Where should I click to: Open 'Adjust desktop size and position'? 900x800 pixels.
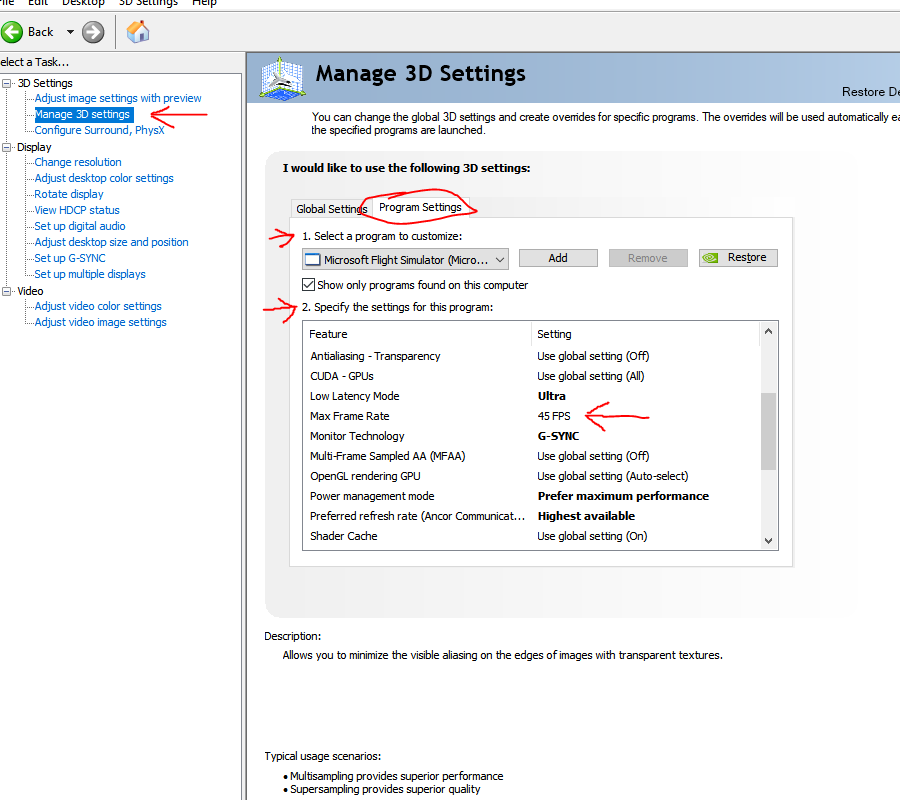(x=111, y=243)
